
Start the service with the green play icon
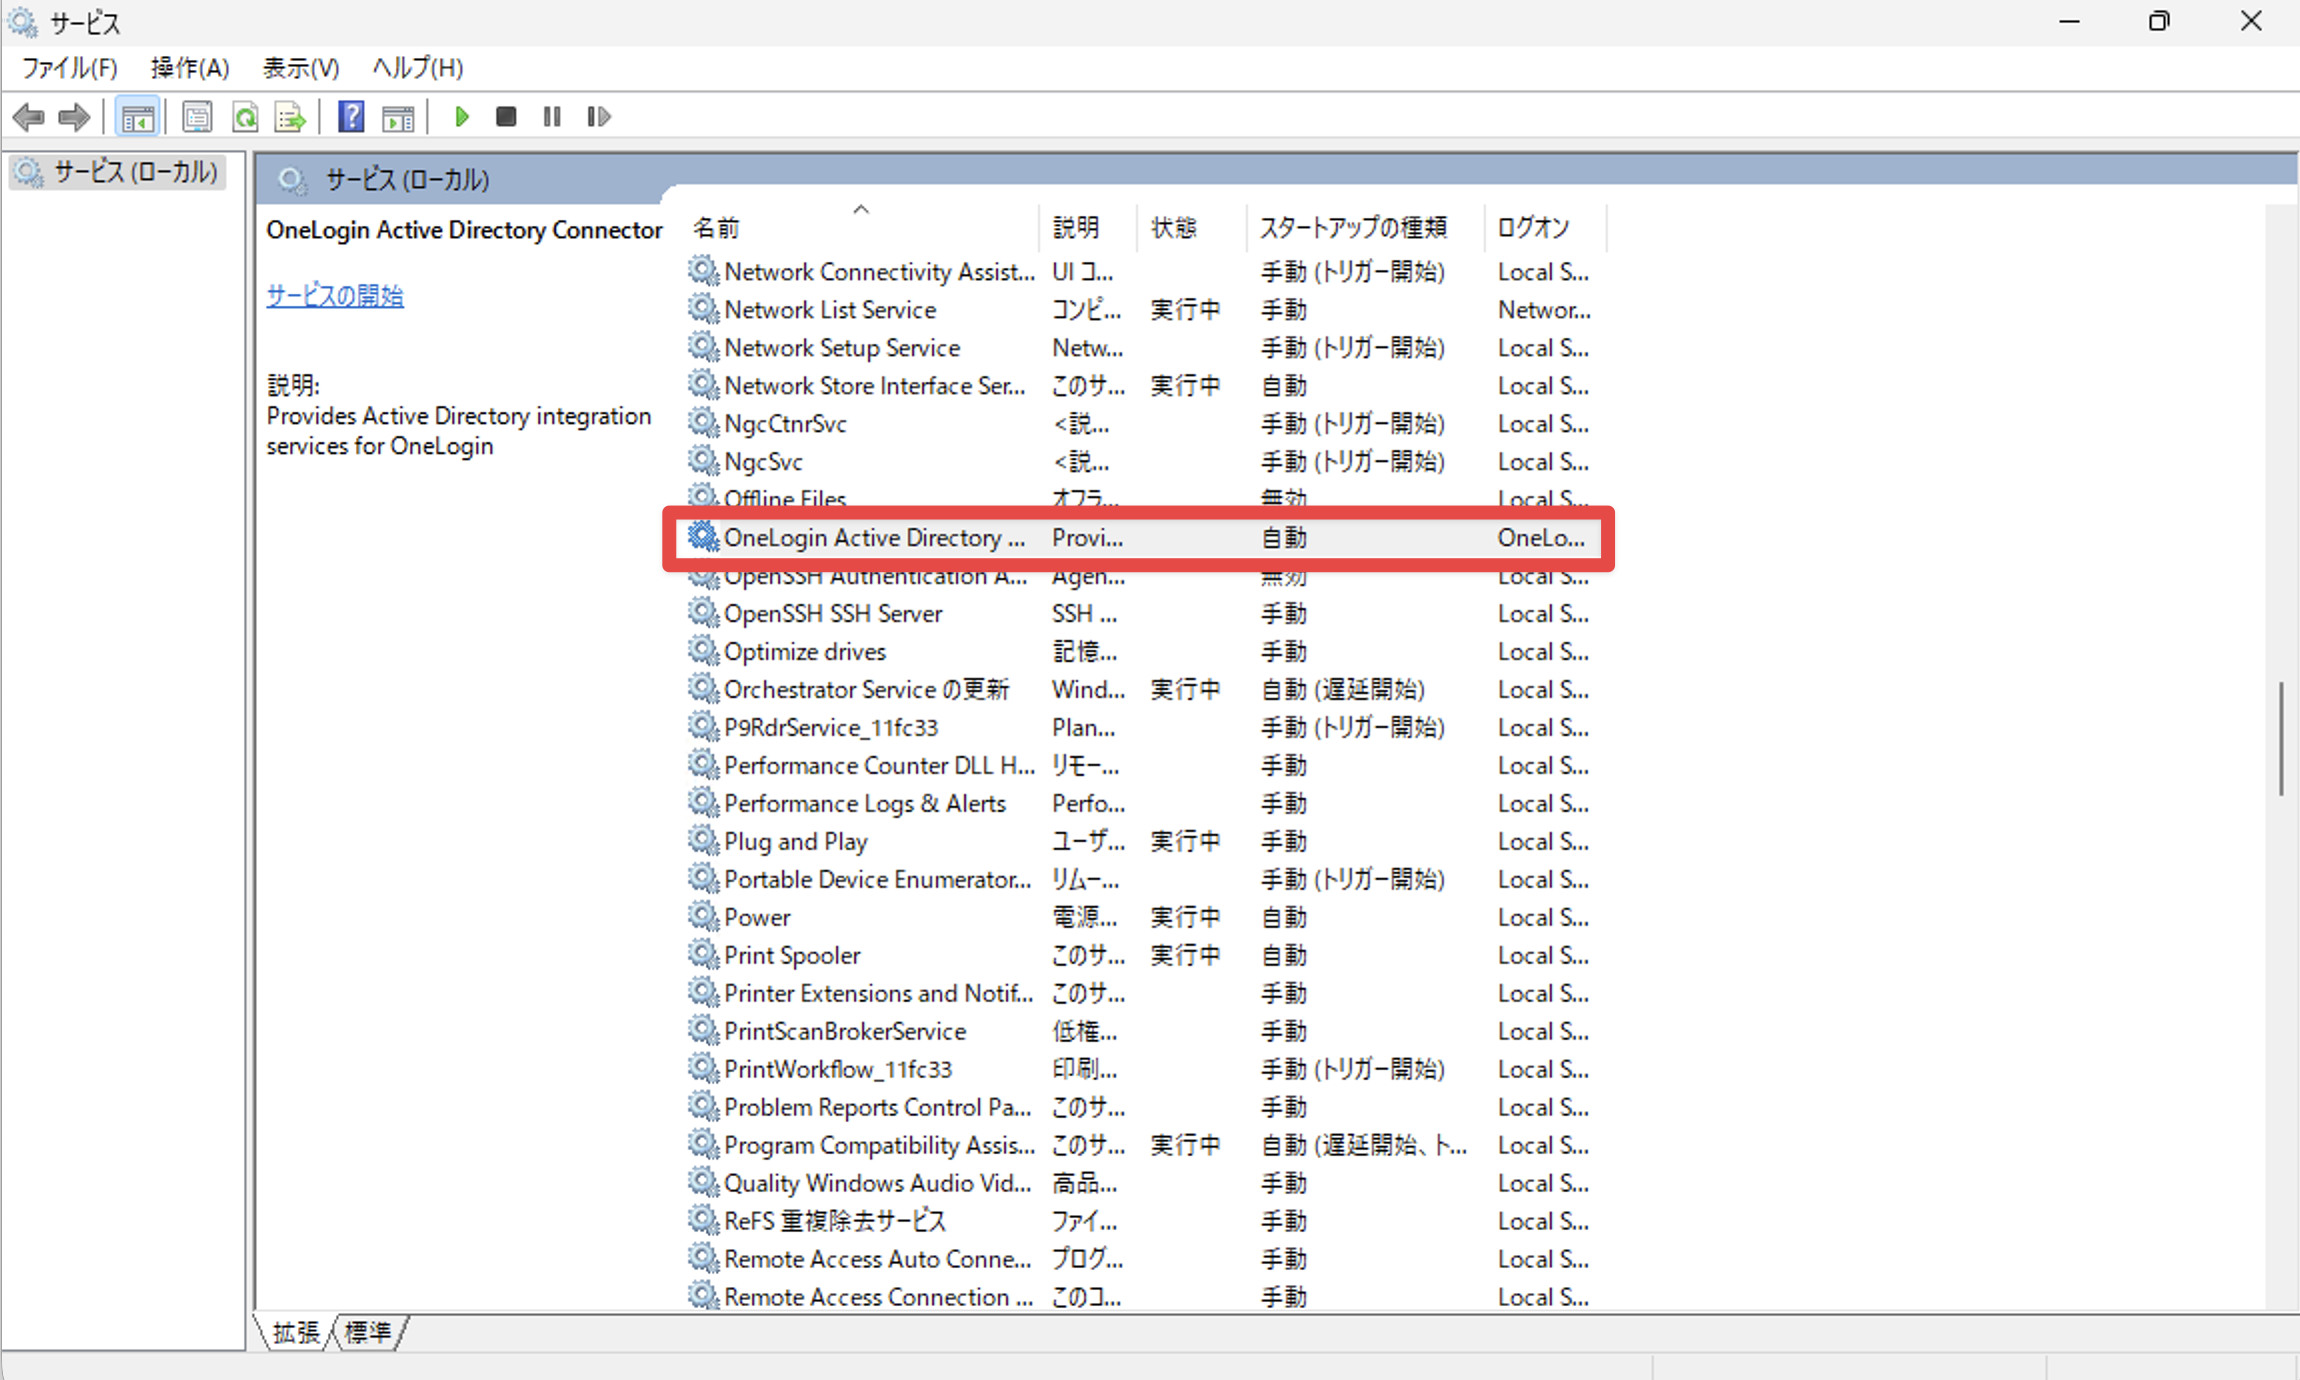[461, 117]
